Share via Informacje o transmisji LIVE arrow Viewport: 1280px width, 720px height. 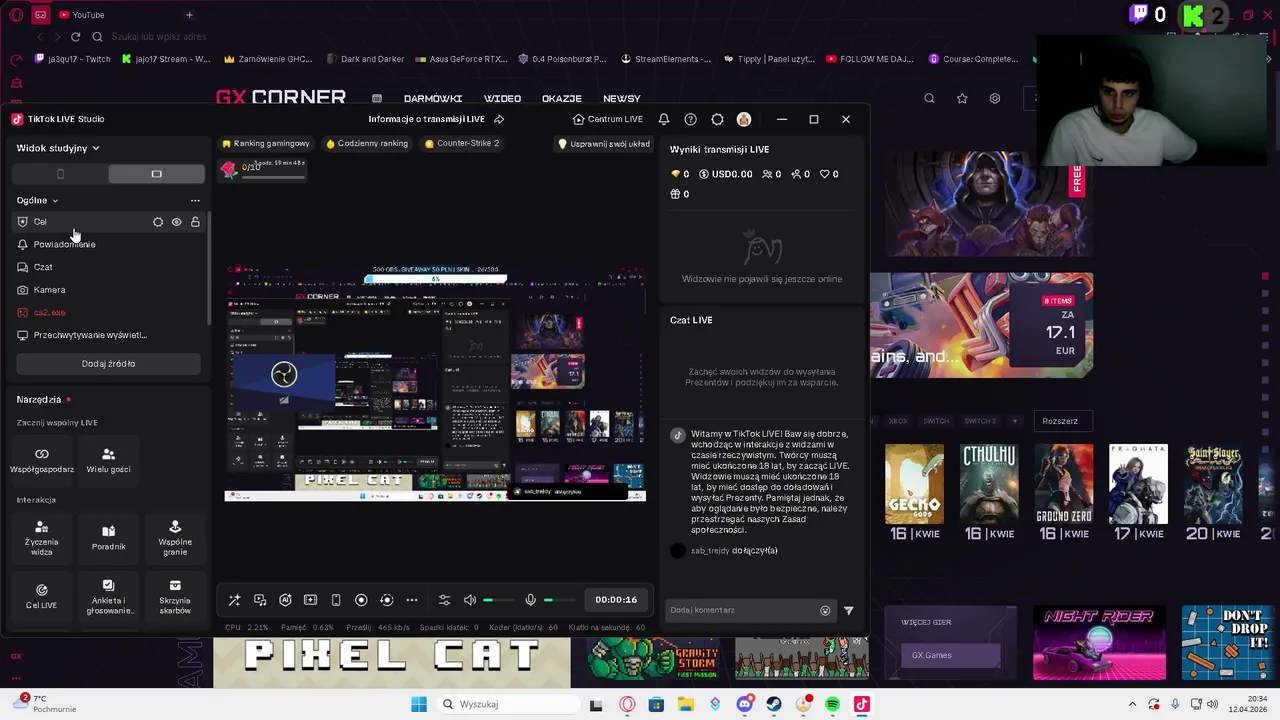[x=499, y=119]
